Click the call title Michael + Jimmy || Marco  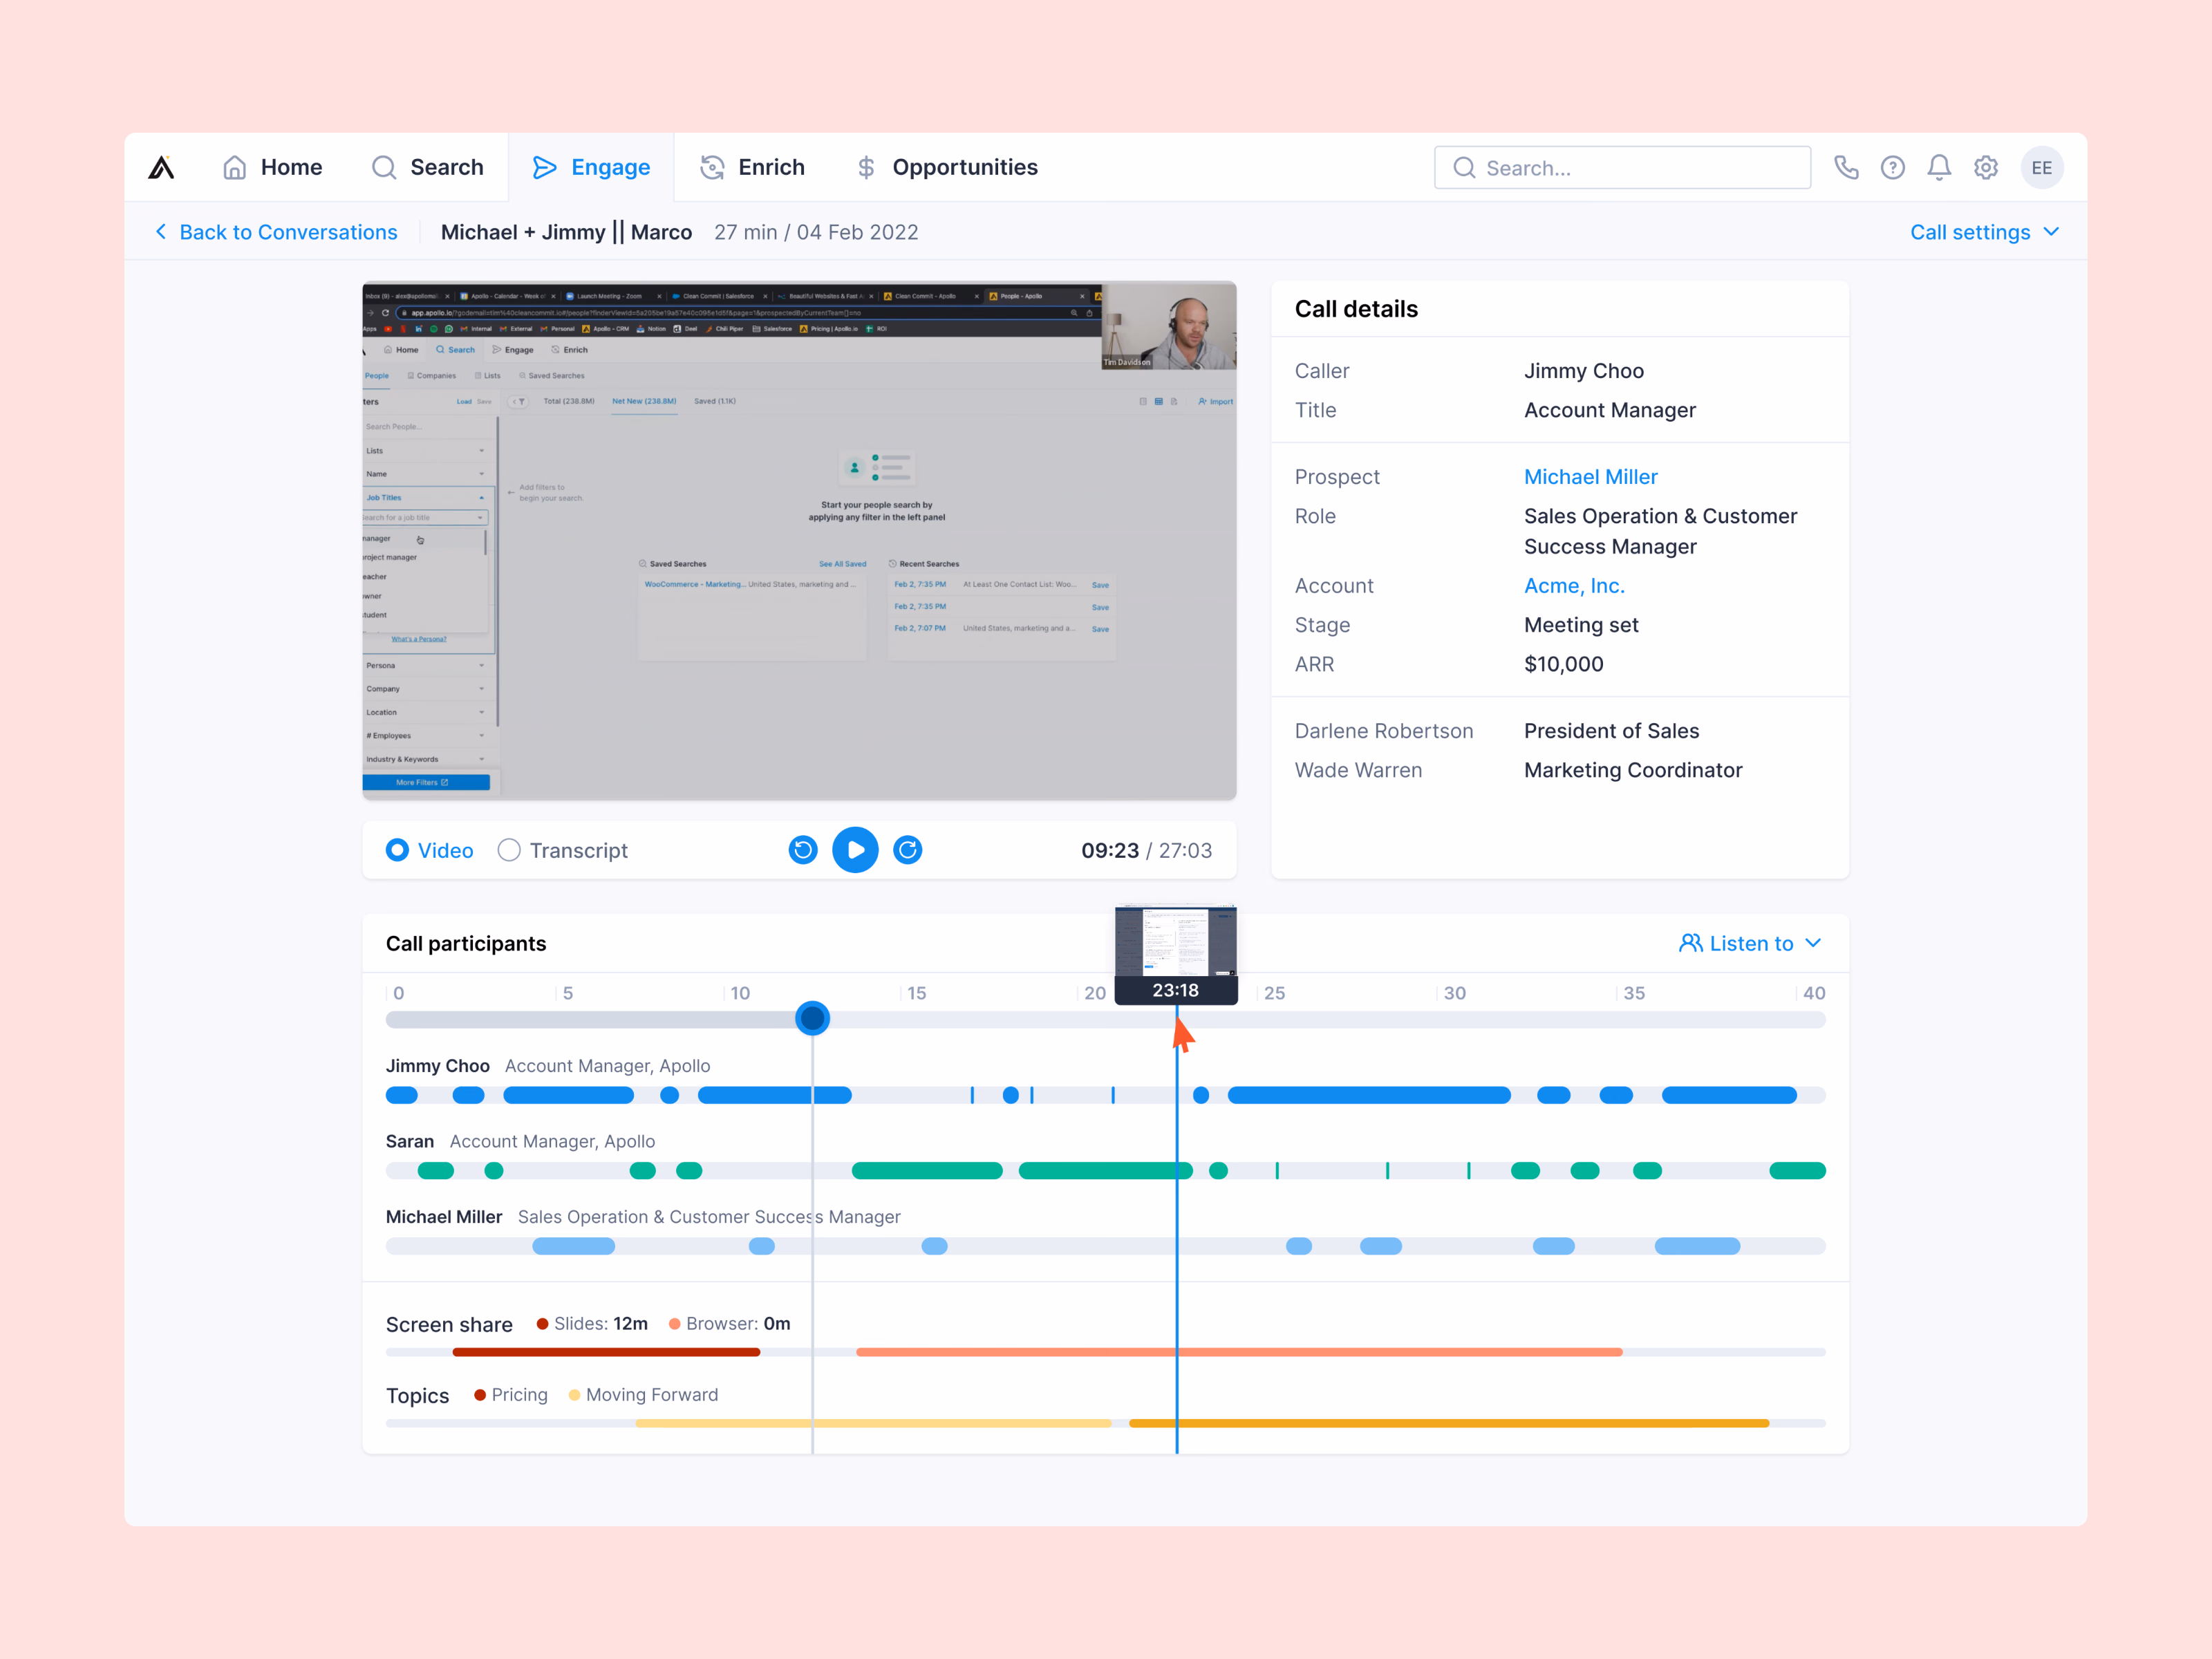point(566,232)
